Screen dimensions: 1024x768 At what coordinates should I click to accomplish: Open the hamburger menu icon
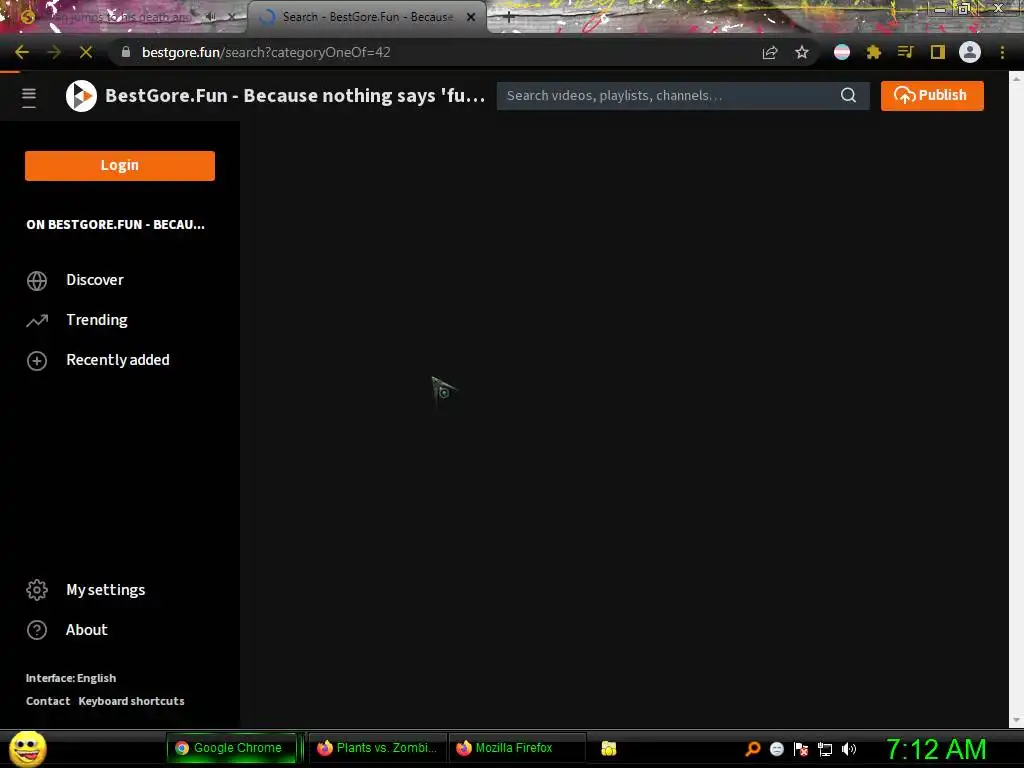pos(29,97)
